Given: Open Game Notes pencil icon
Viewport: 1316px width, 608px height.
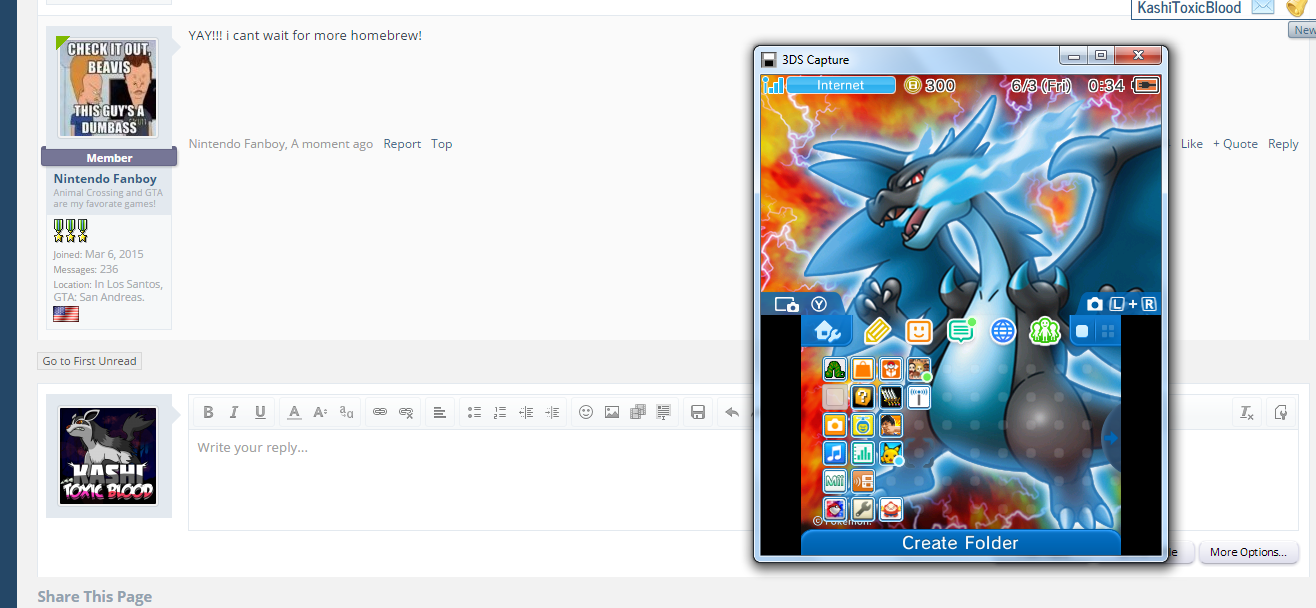Looking at the screenshot, I should (x=877, y=331).
